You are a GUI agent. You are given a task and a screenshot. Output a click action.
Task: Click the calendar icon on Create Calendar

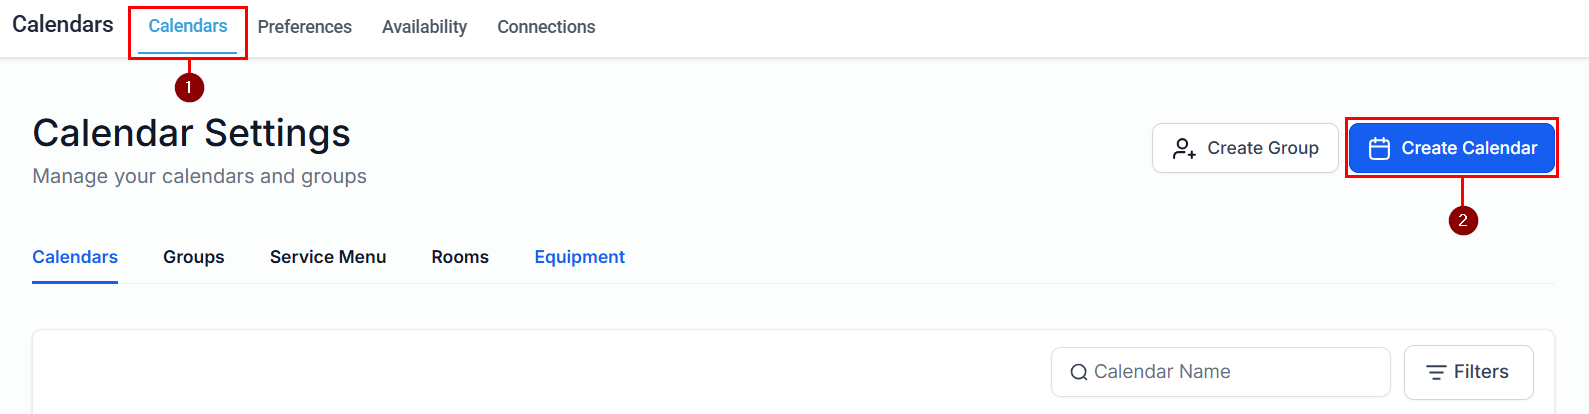click(x=1379, y=149)
